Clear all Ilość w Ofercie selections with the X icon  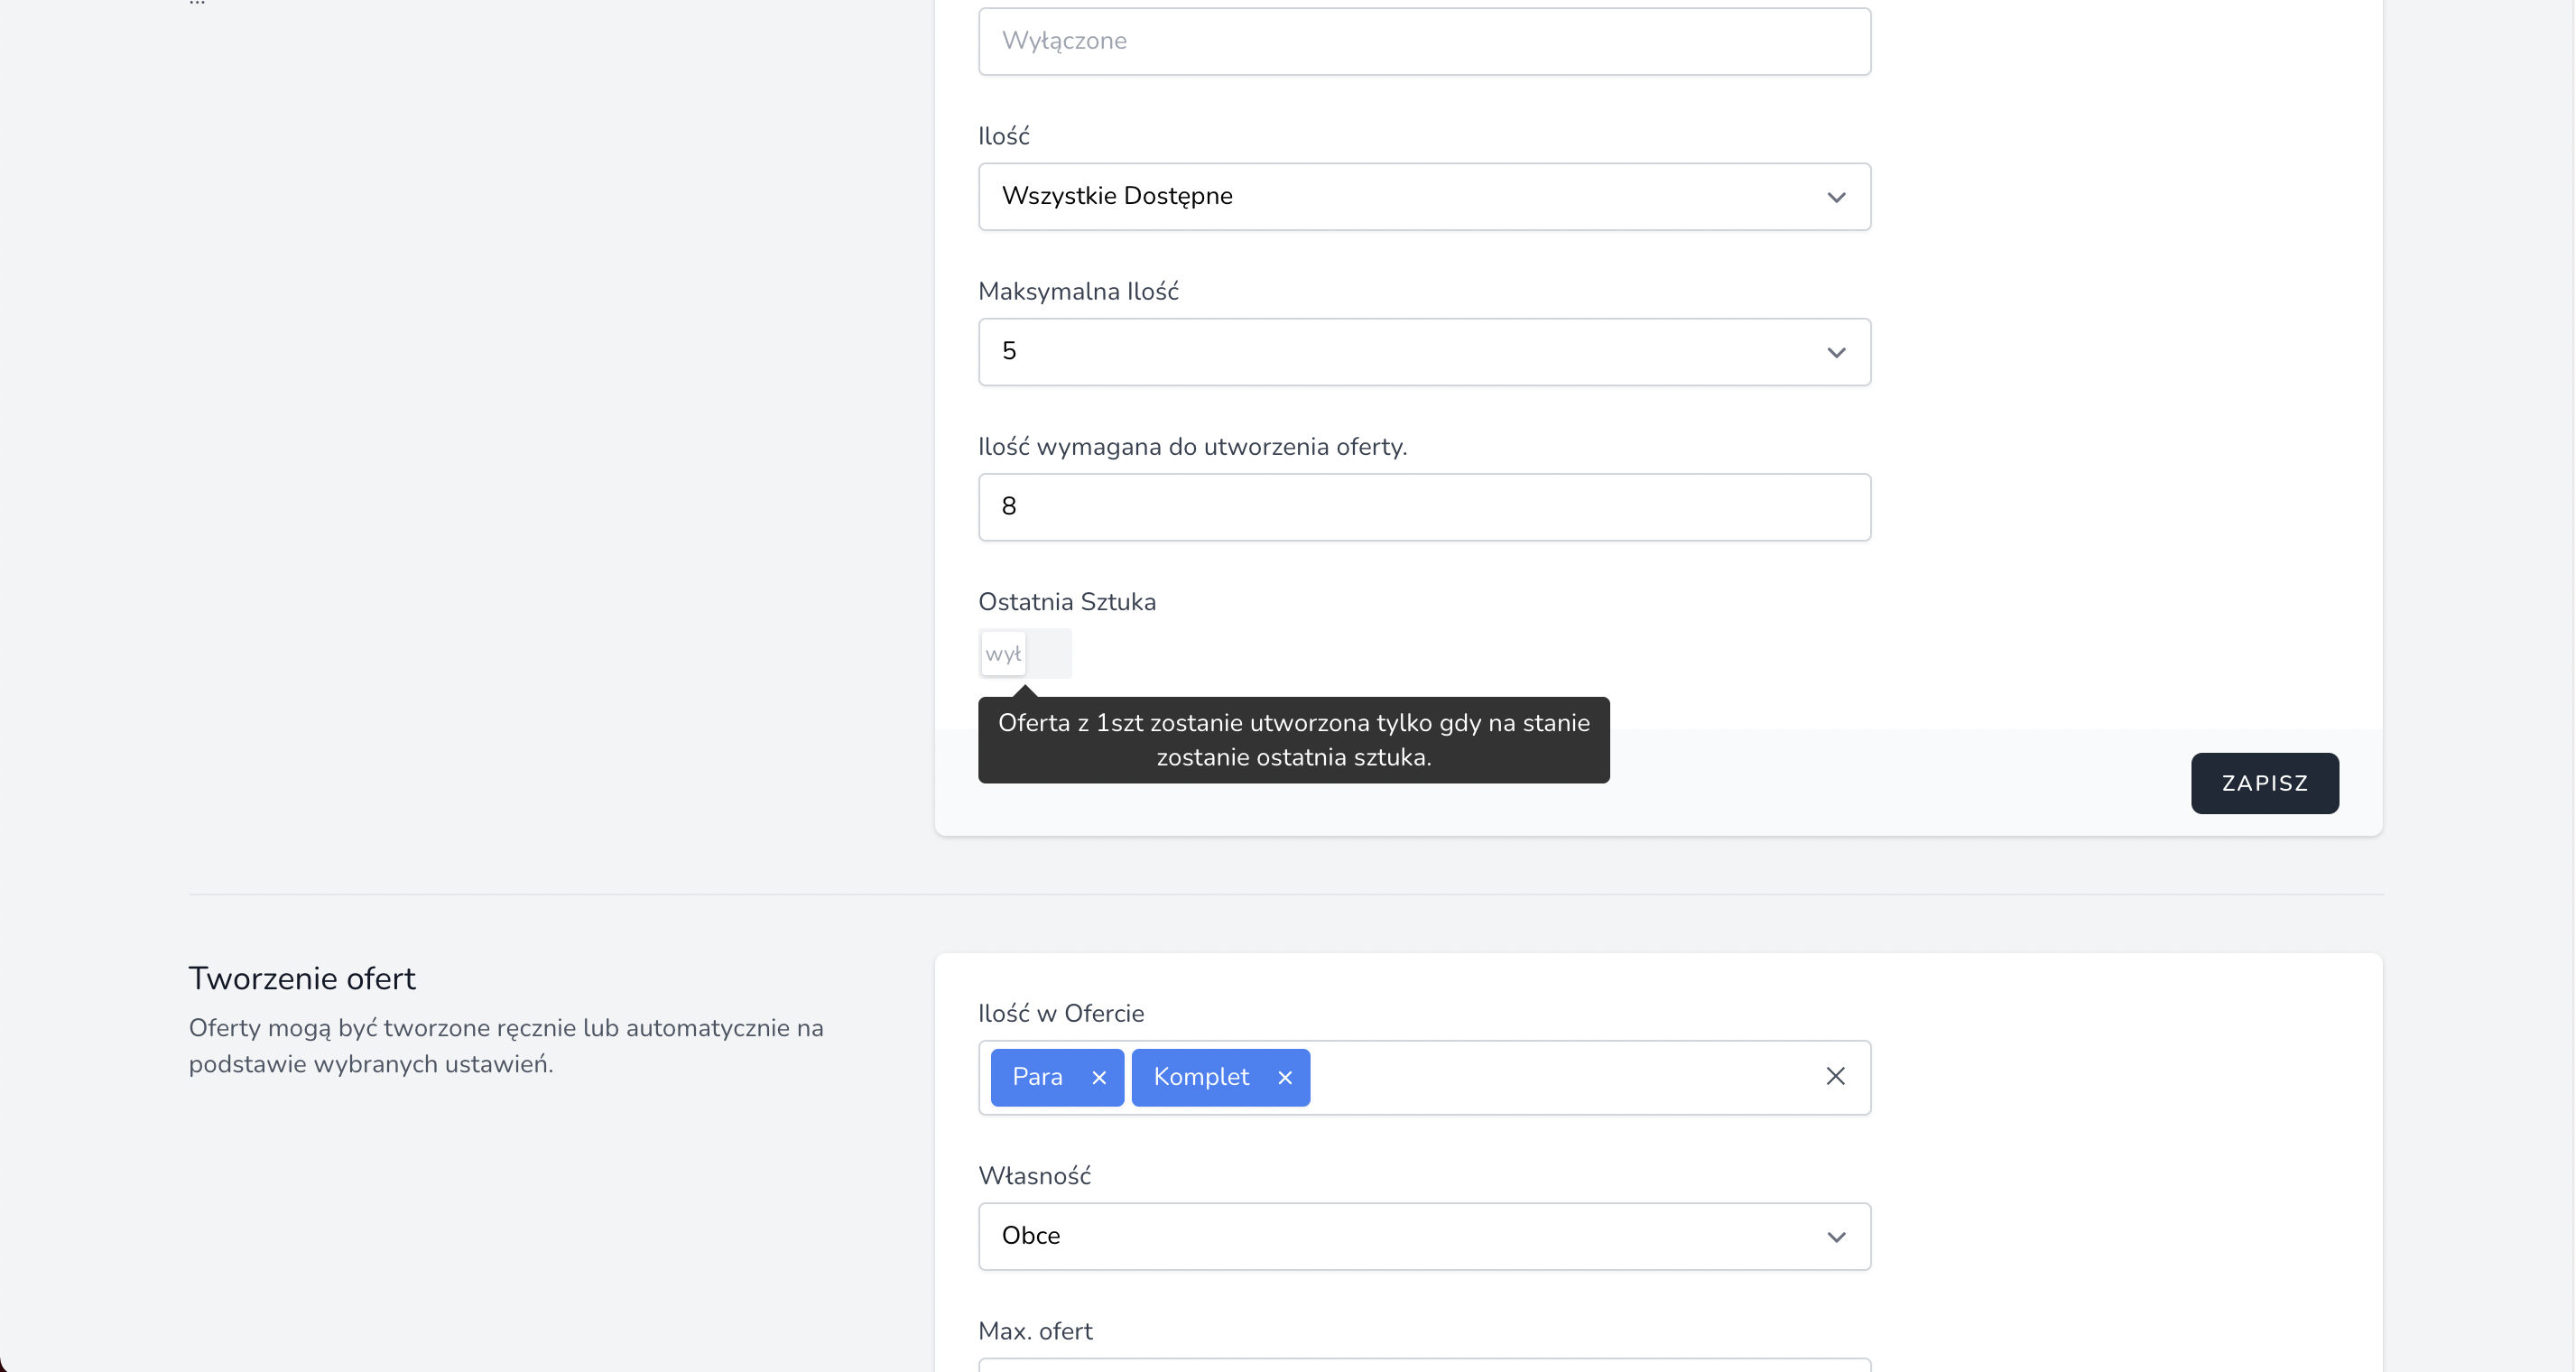1835,1076
